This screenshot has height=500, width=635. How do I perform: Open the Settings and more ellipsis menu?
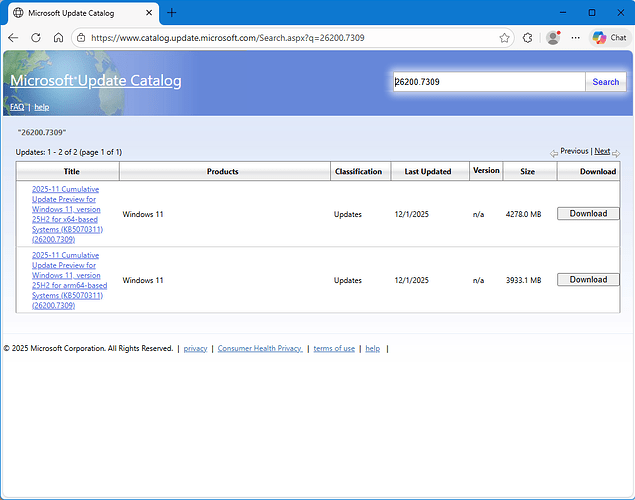(x=575, y=38)
